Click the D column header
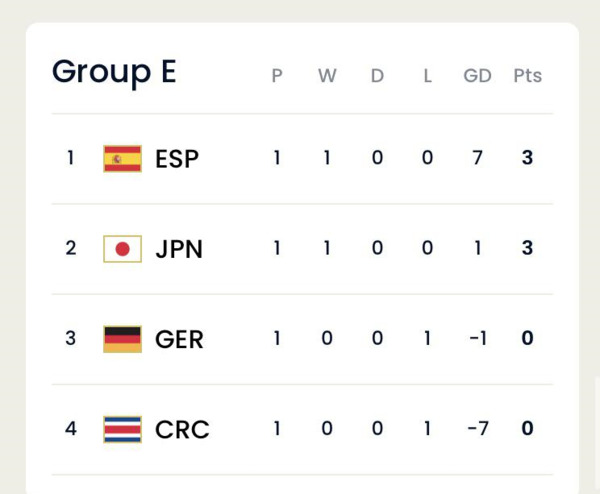600x494 pixels. coord(377,75)
